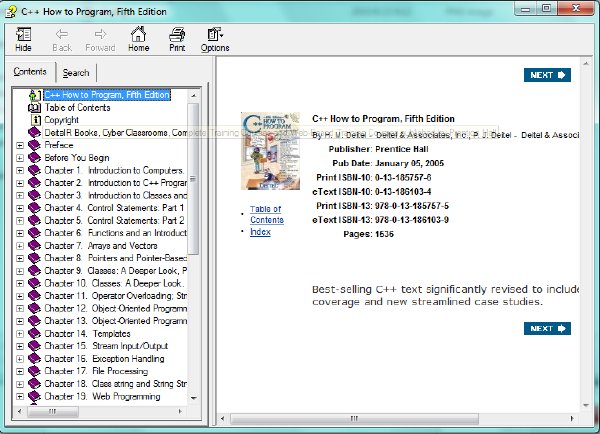Click the root icon of C++ How to Program

pyautogui.click(x=34, y=95)
